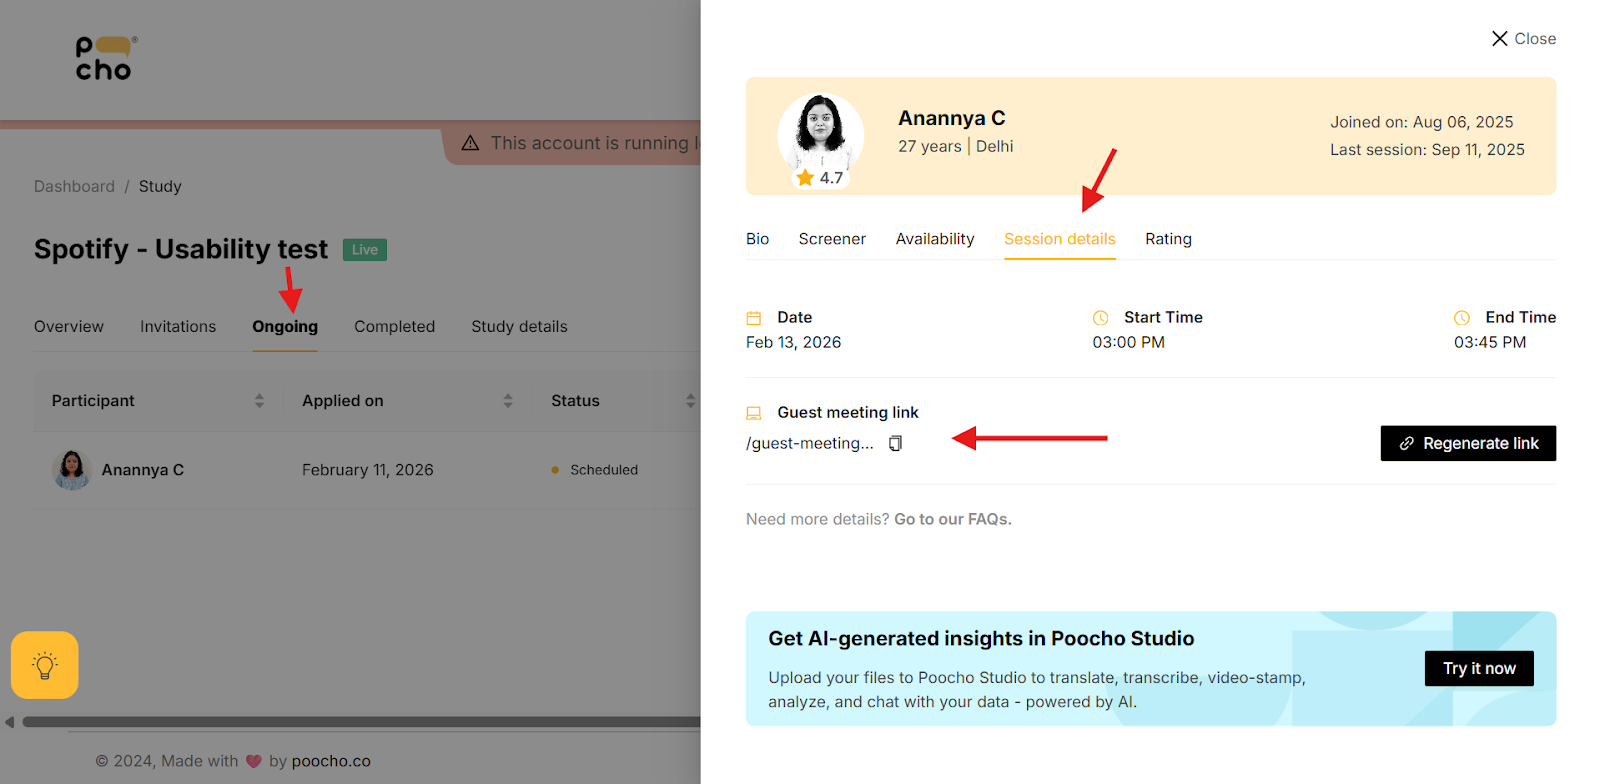The height and width of the screenshot is (784, 1600).
Task: Click the Poocho logo
Action: pyautogui.click(x=106, y=58)
